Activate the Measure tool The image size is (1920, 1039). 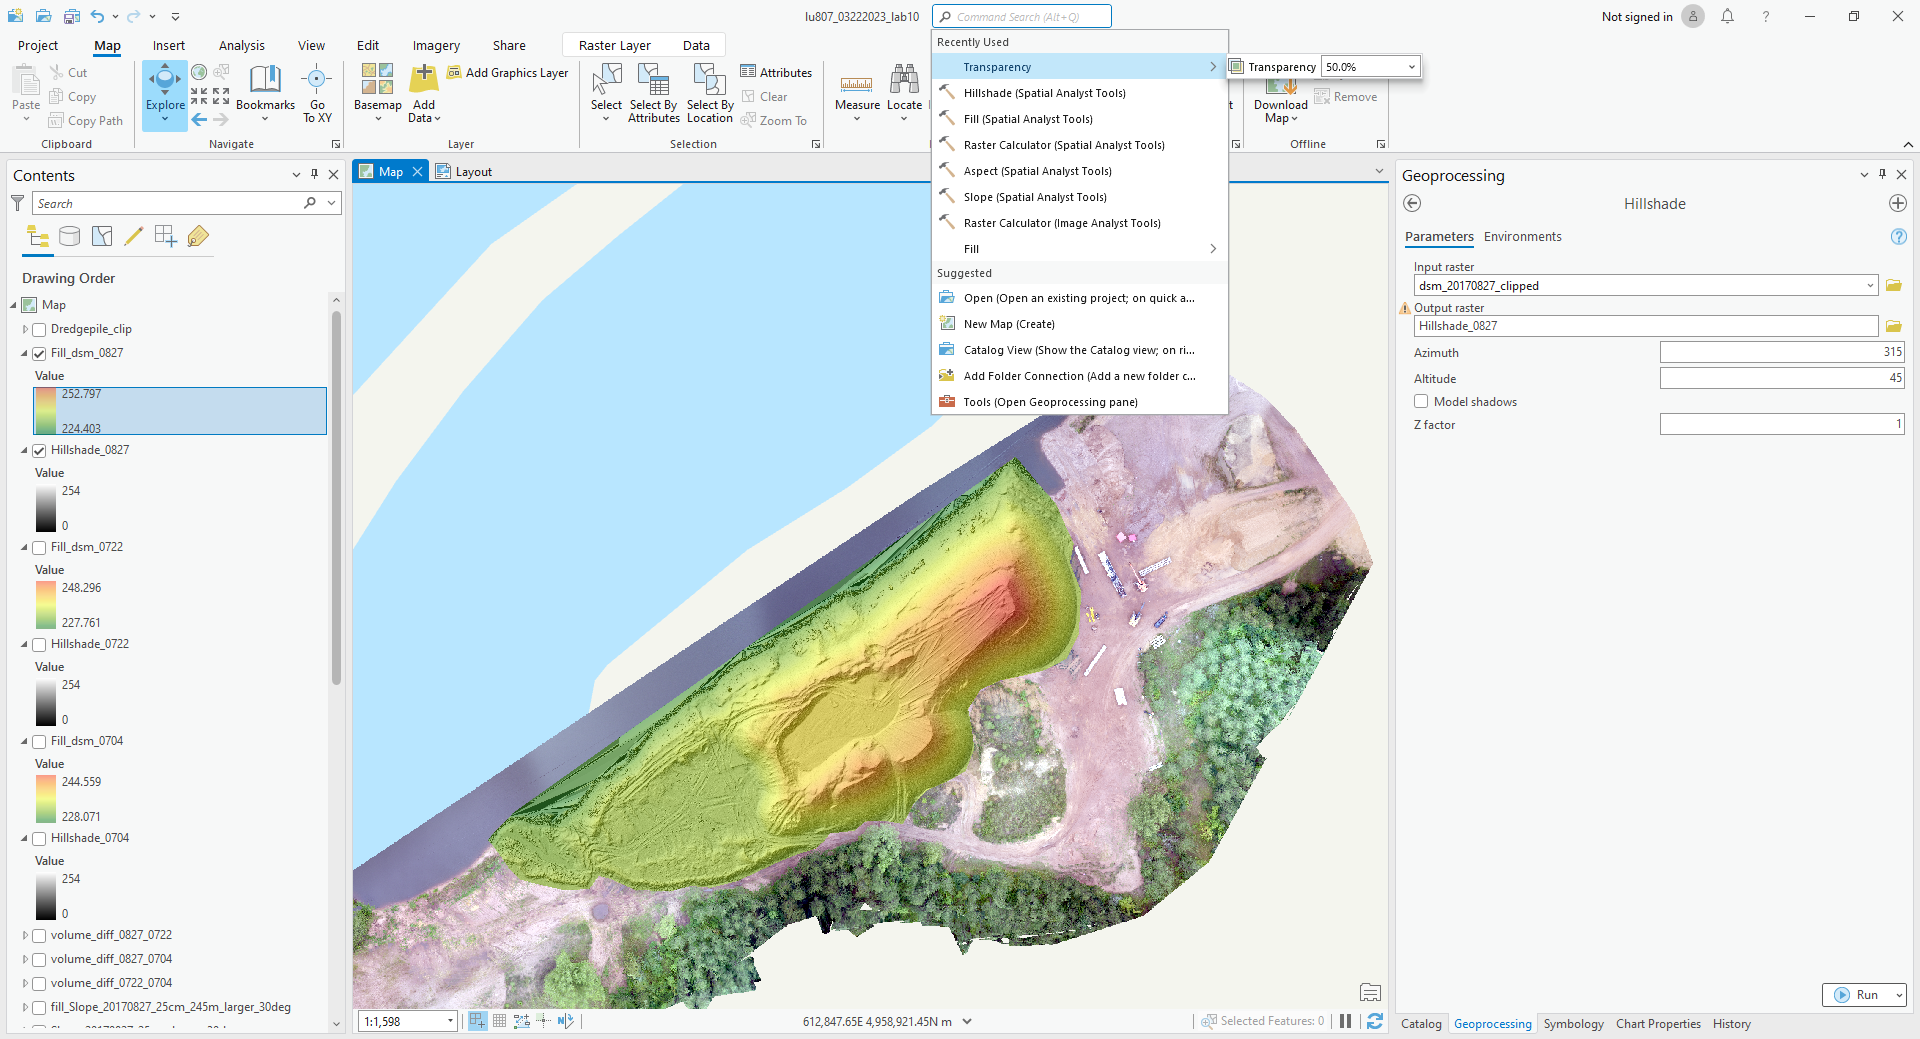(x=857, y=93)
